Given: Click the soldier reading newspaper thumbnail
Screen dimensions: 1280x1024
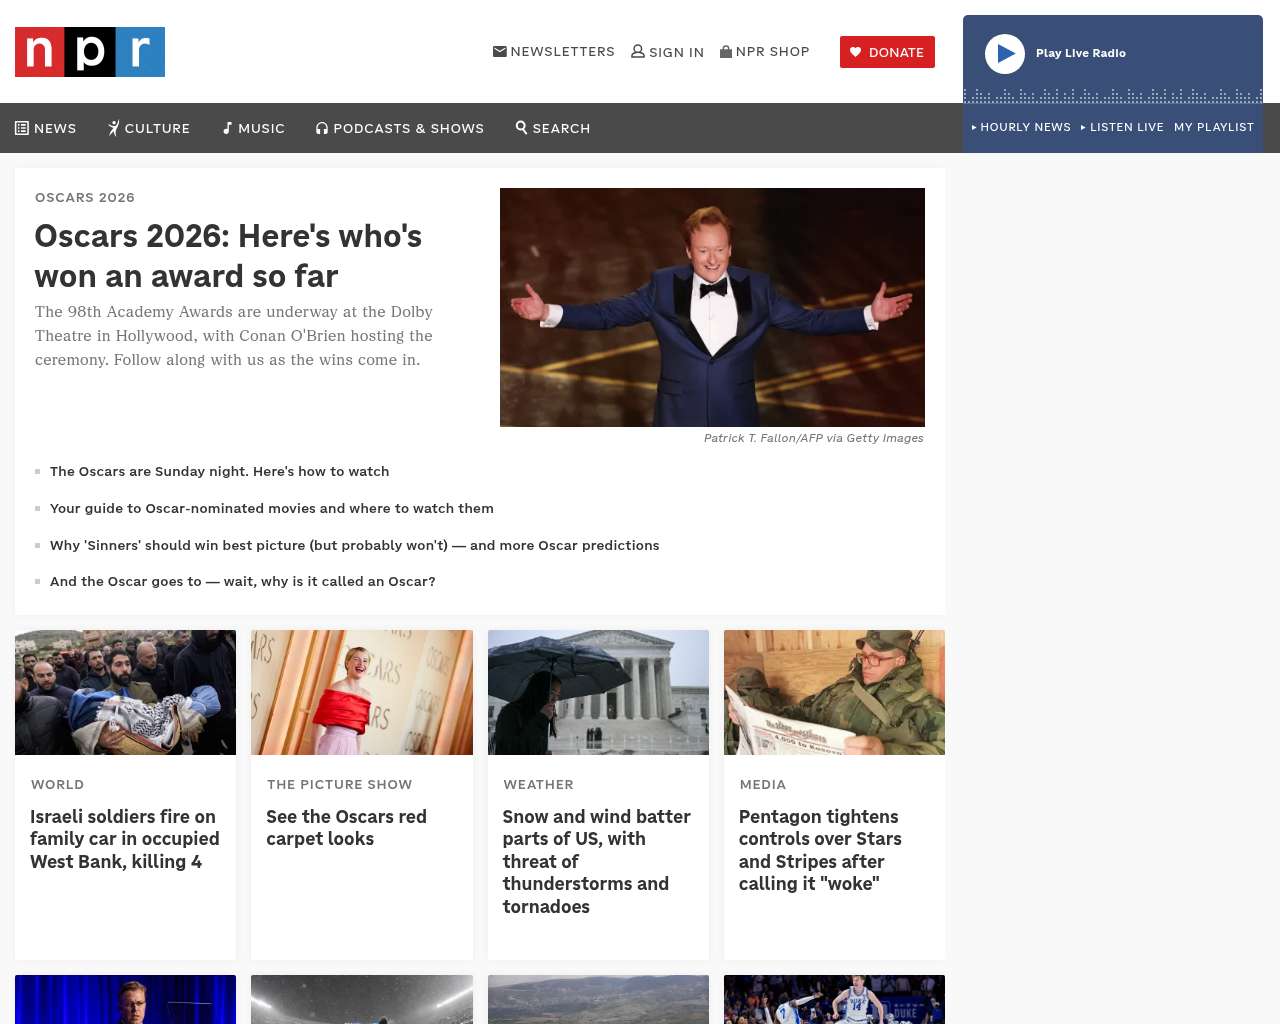Looking at the screenshot, I should click(834, 692).
